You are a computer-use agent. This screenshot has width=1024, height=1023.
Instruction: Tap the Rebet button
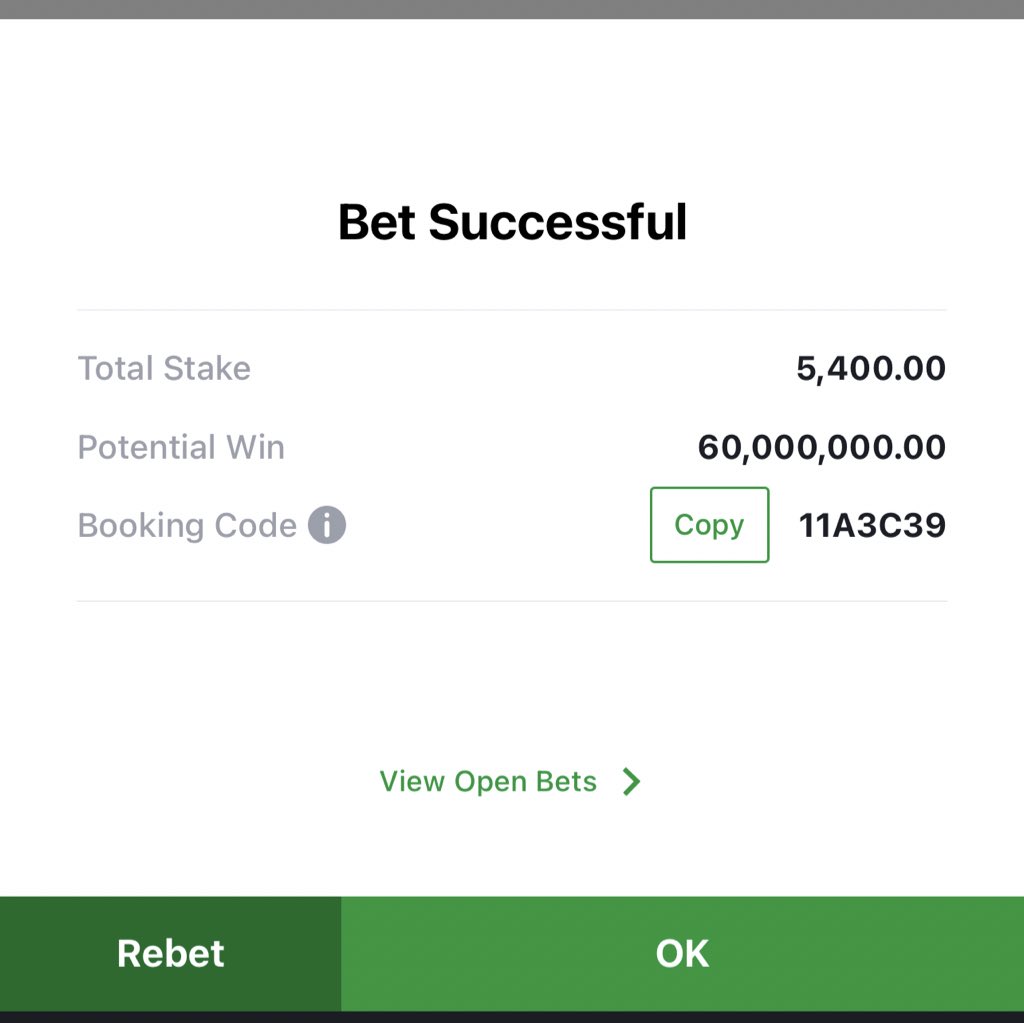point(170,953)
